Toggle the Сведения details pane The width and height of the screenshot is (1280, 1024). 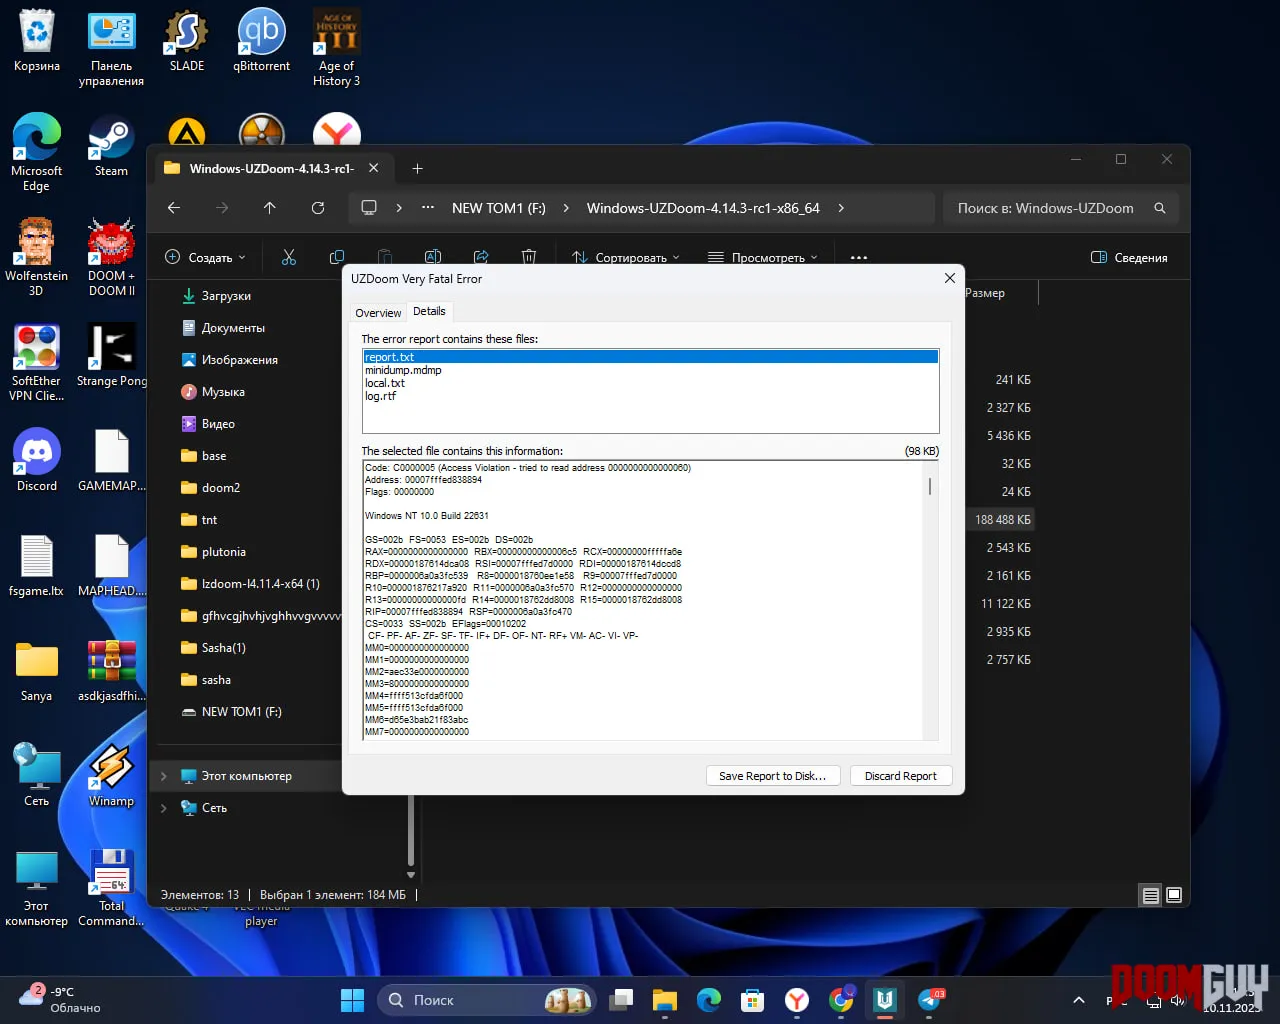[1129, 257]
